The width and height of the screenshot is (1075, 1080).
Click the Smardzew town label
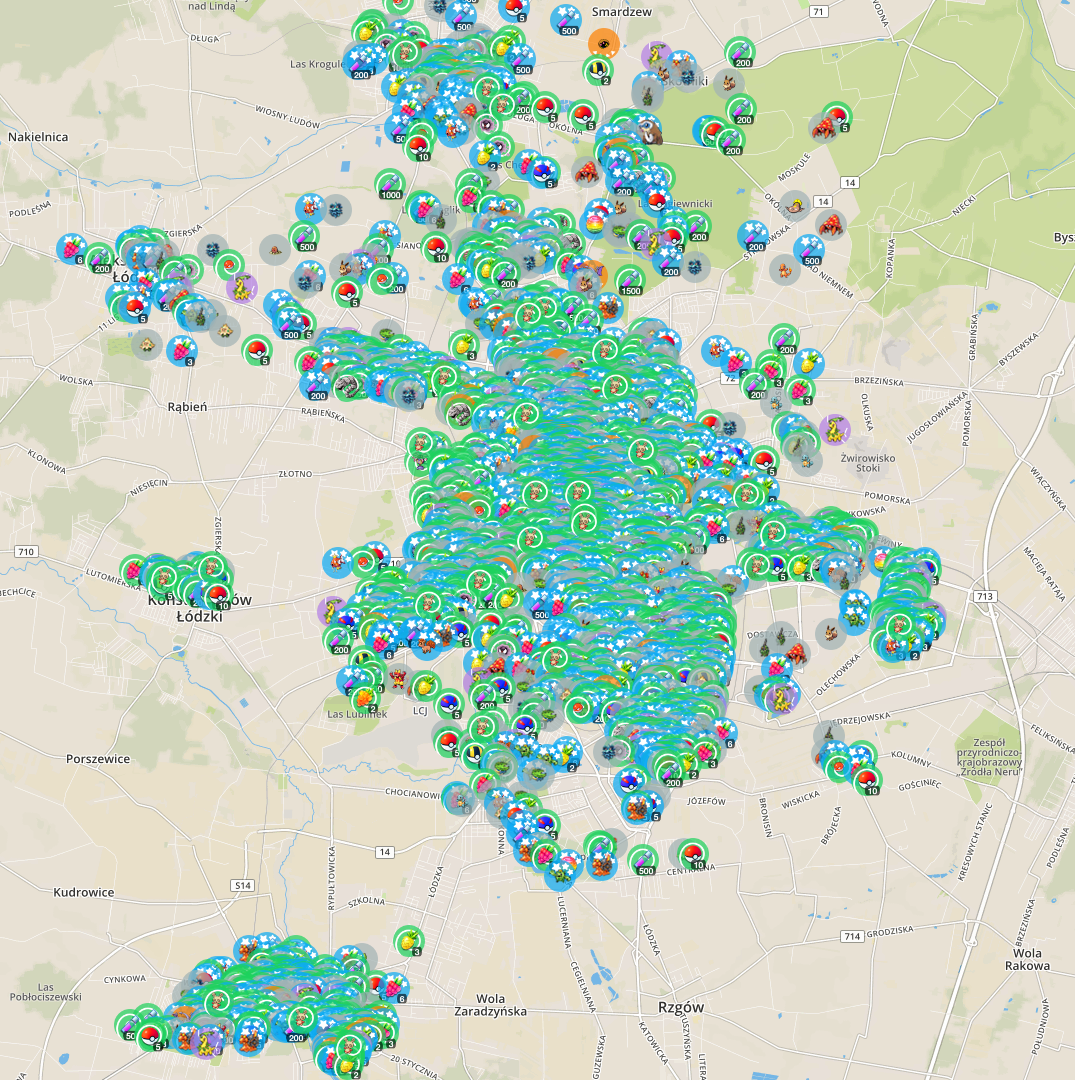[x=622, y=12]
